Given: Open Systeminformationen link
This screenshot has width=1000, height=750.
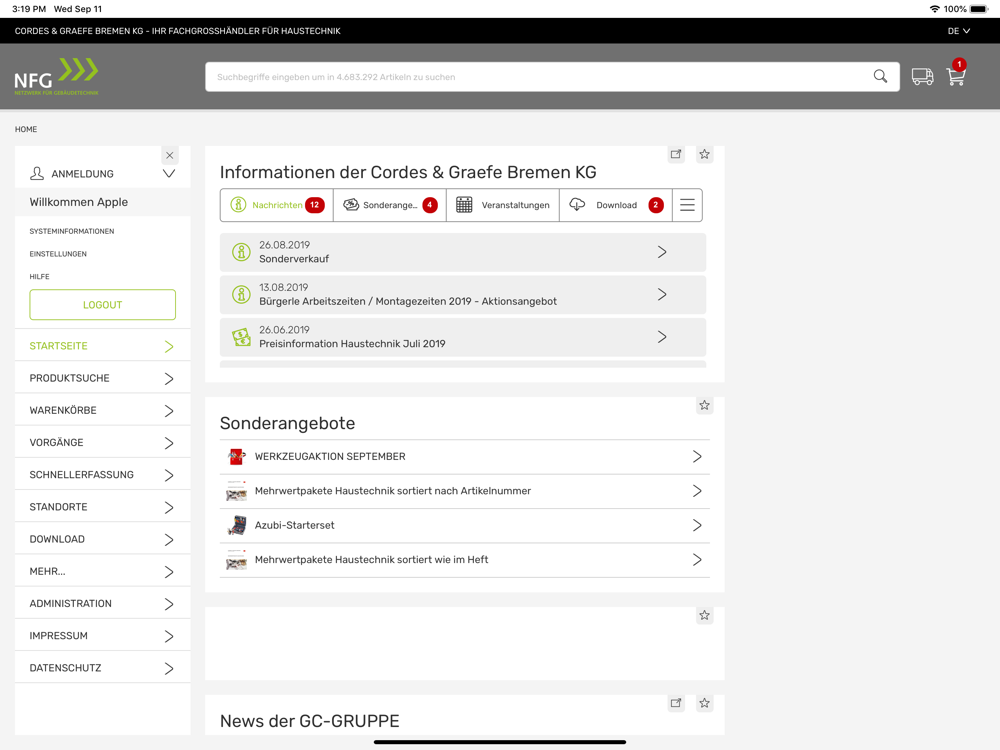Looking at the screenshot, I should click(71, 231).
